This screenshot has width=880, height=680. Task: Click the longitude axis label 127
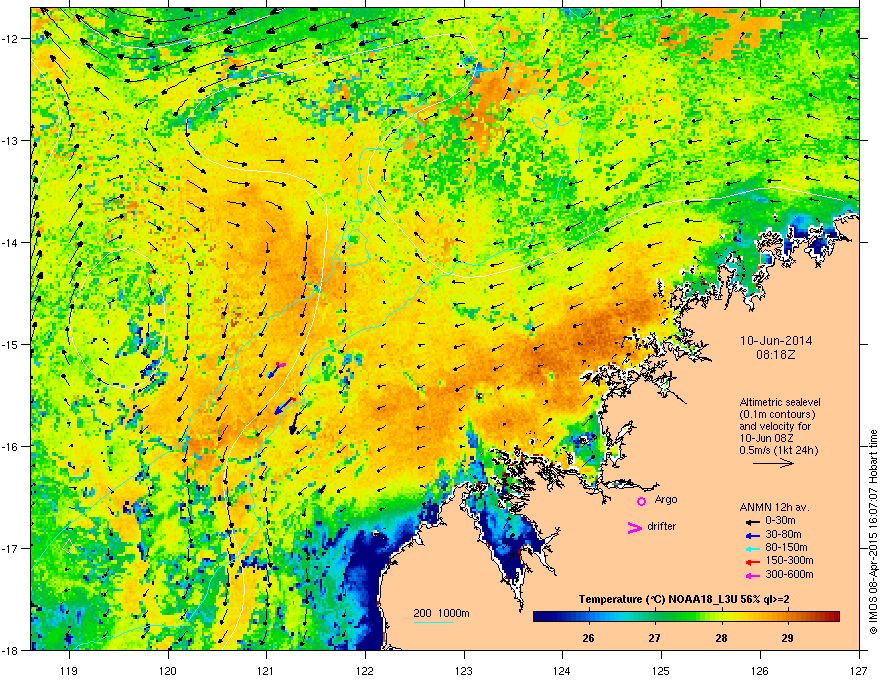859,670
